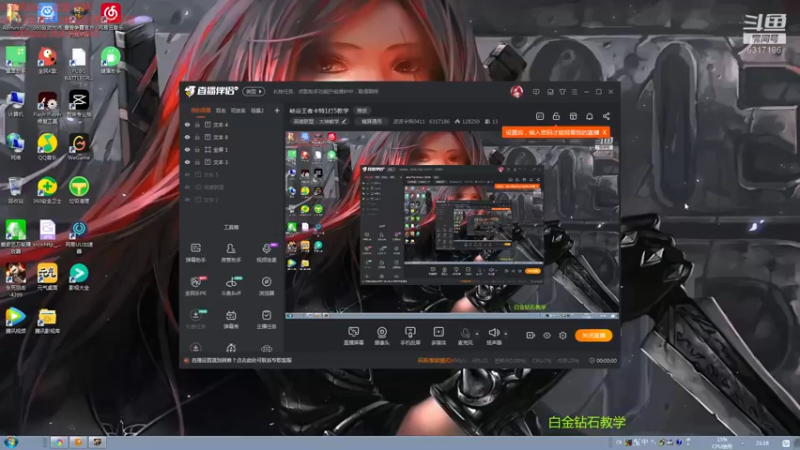Add a new scene with the plus

[277, 110]
